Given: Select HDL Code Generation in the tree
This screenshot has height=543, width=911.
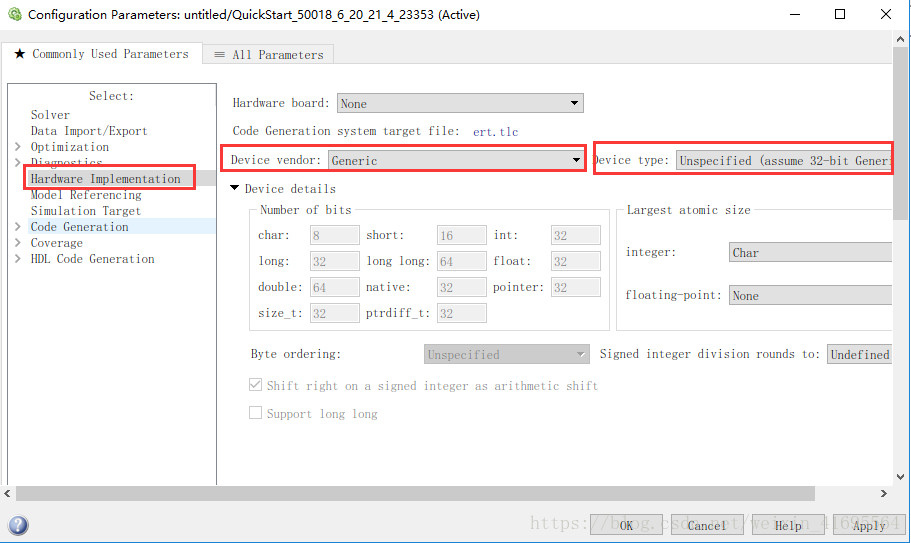Looking at the screenshot, I should point(92,258).
